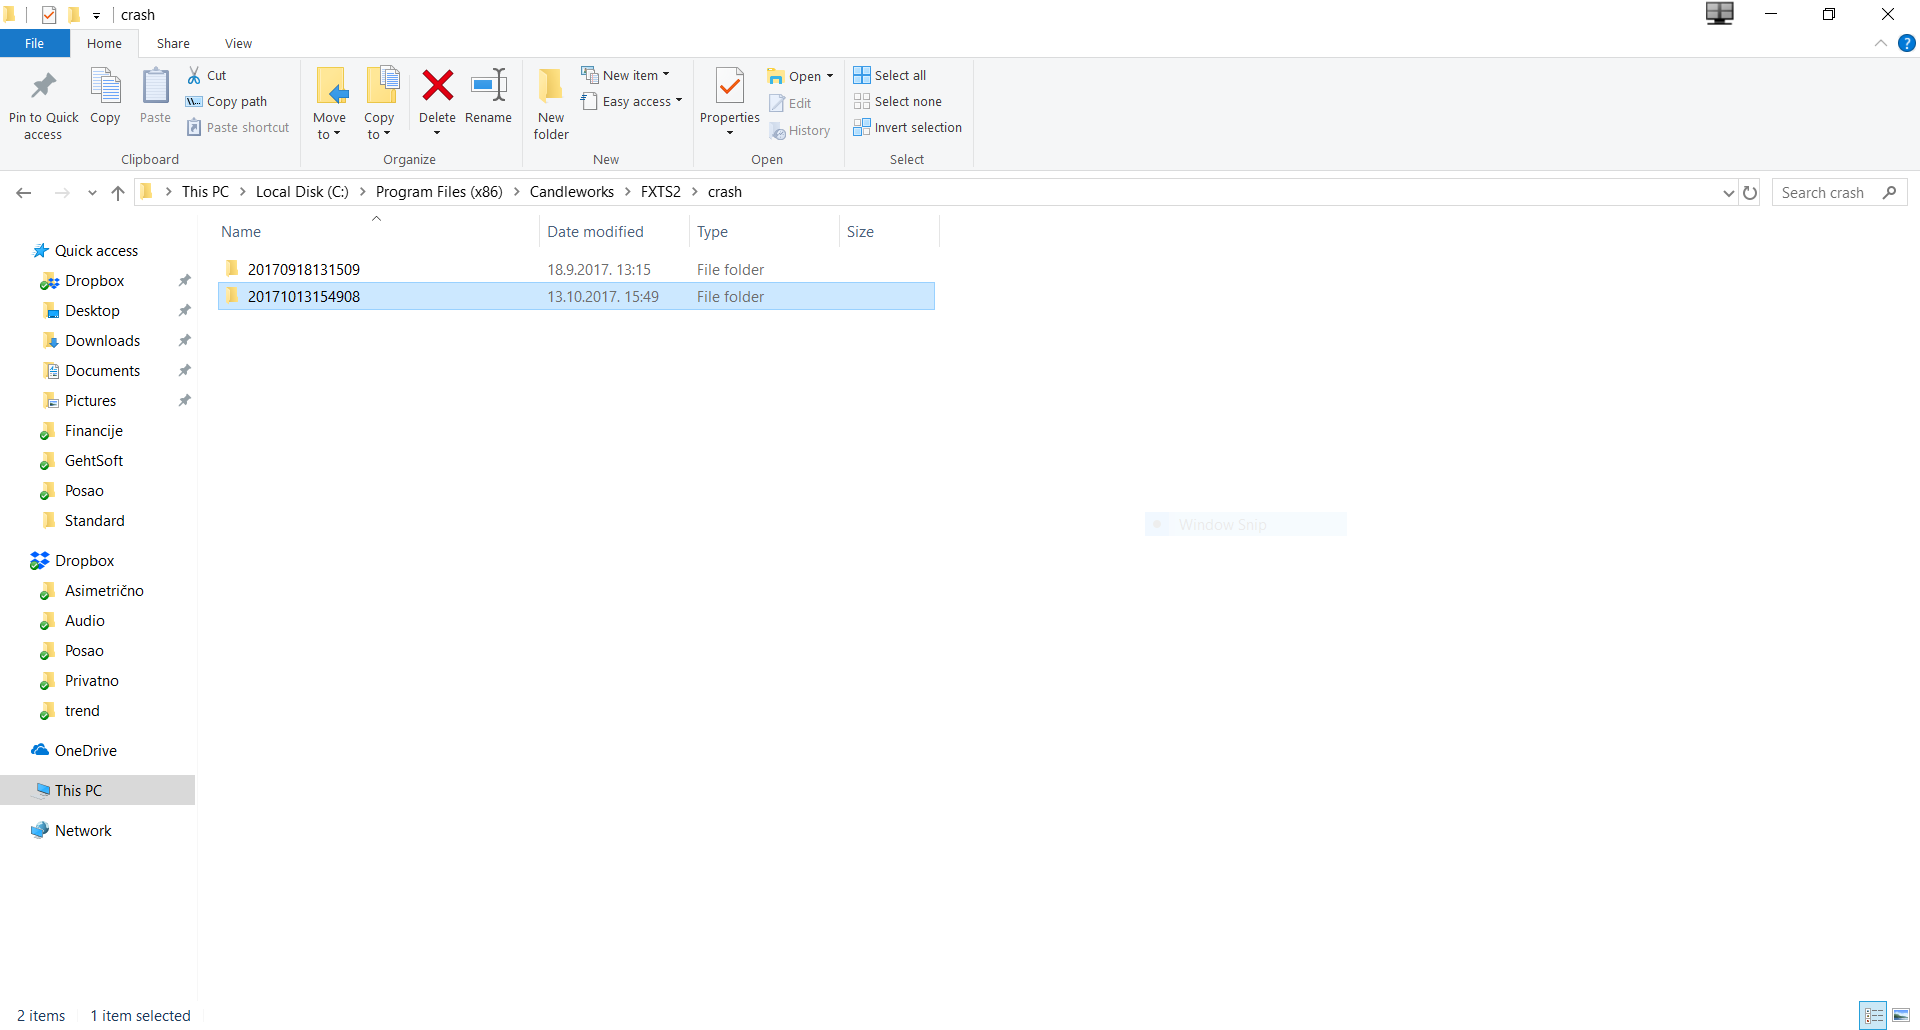Click the Cut scissors icon
Viewport: 1920px width, 1030px height.
(x=195, y=75)
